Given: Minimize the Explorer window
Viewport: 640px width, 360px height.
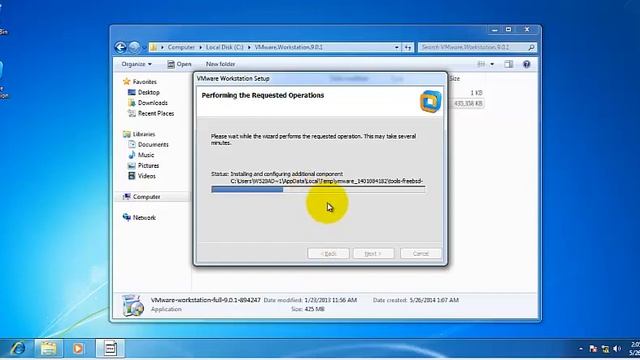Looking at the screenshot, I should coord(495,30).
